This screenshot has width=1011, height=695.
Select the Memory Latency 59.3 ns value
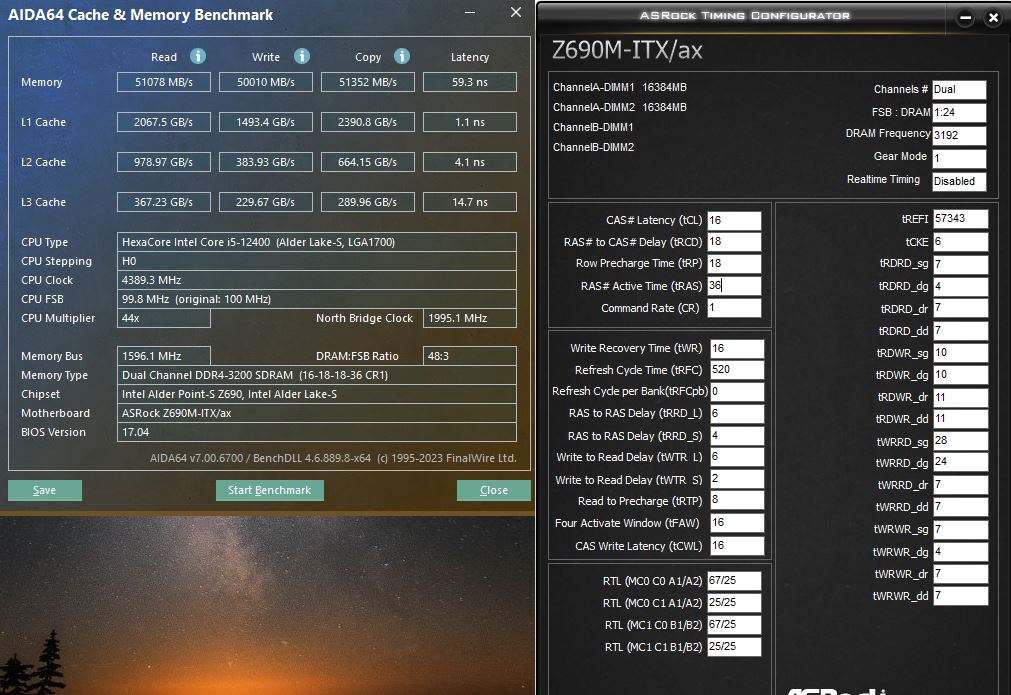tap(469, 82)
